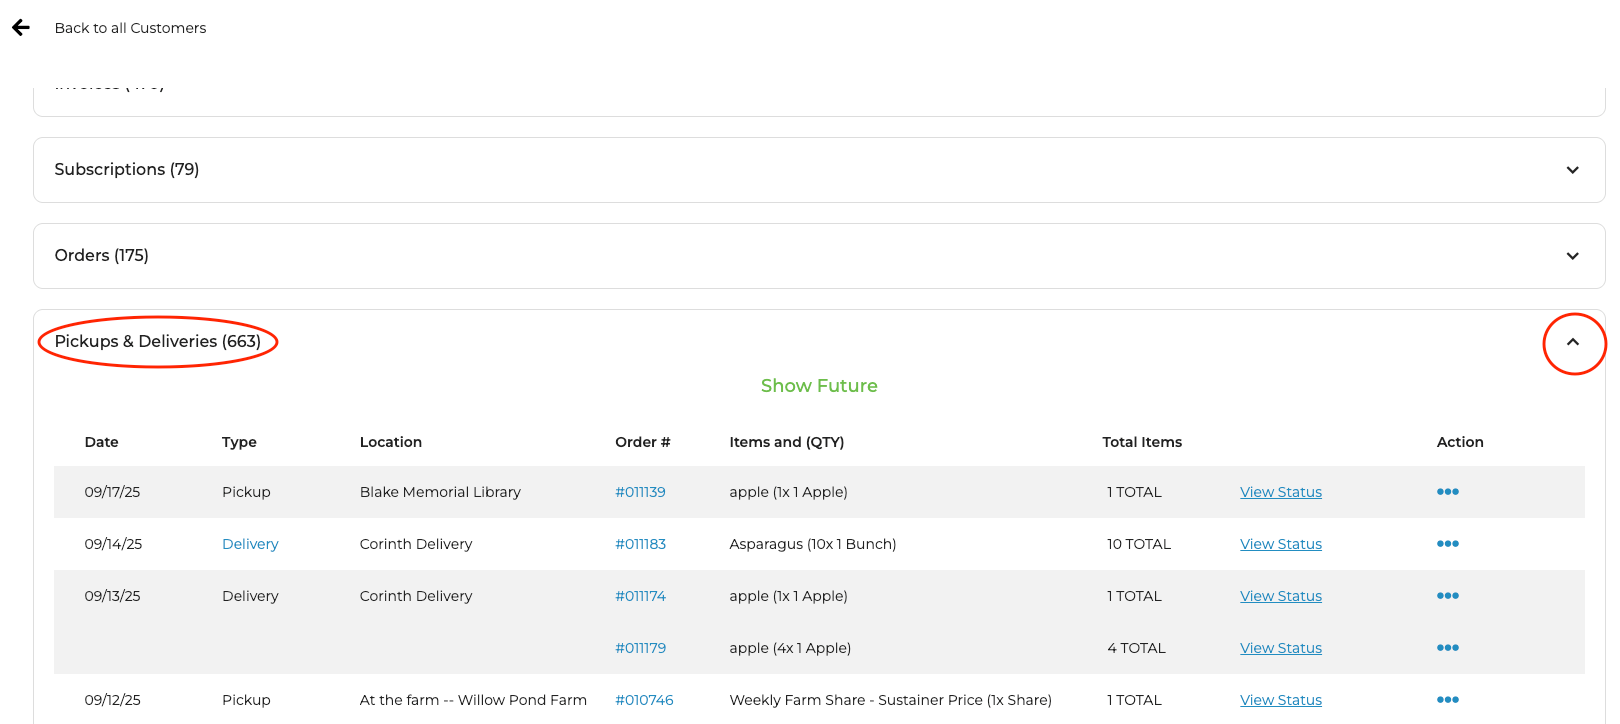Click the Items and (QTY) column header
Image resolution: width=1620 pixels, height=724 pixels.
point(787,442)
